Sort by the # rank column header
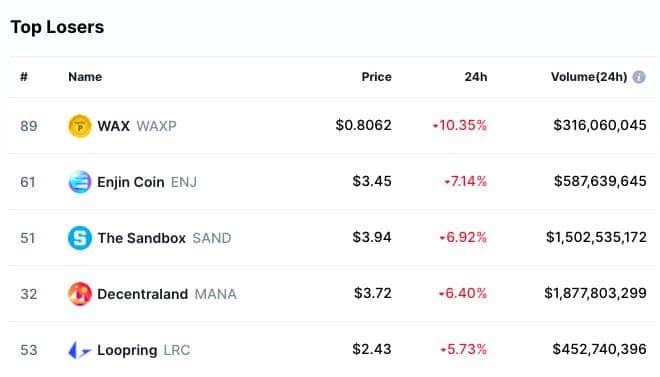The height and width of the screenshot is (377, 660). pyautogui.click(x=24, y=77)
